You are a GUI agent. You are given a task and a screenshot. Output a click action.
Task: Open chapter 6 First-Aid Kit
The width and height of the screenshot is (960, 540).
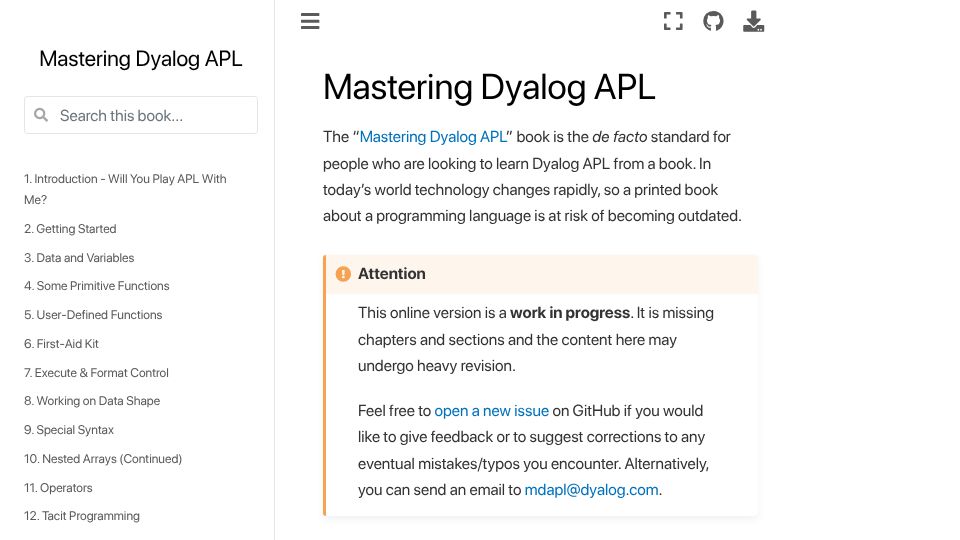click(x=61, y=344)
